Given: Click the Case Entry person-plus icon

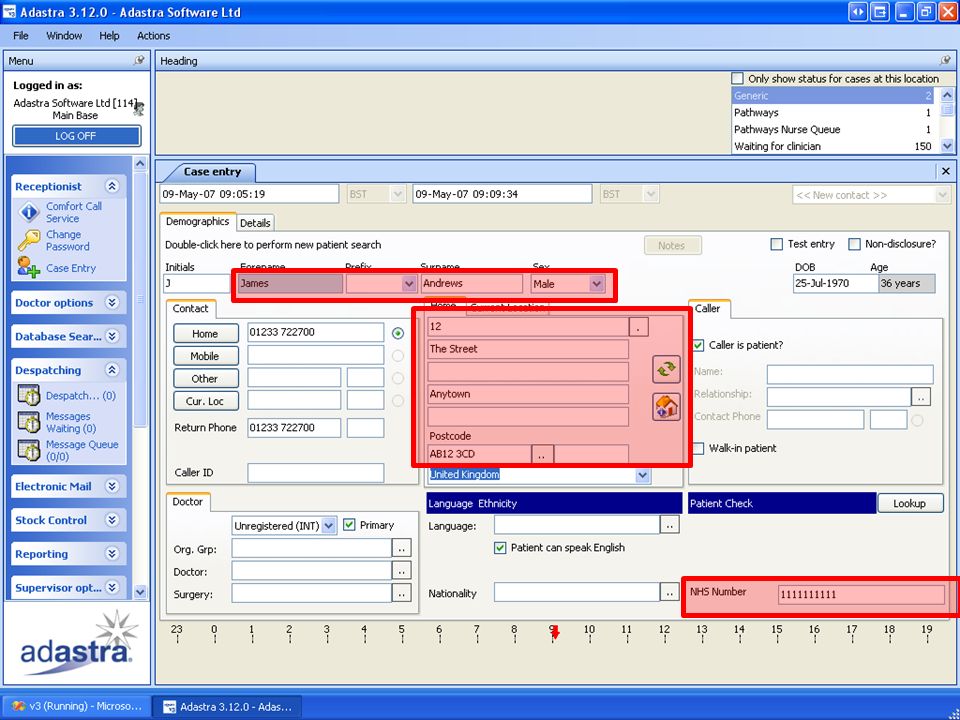Looking at the screenshot, I should coord(29,268).
